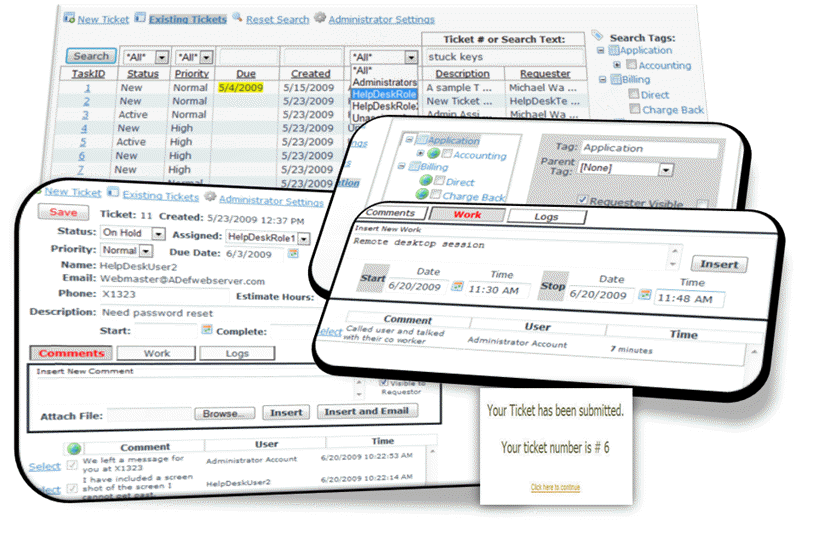Sort tickets by the Due column header
813x549 pixels.
(246, 74)
